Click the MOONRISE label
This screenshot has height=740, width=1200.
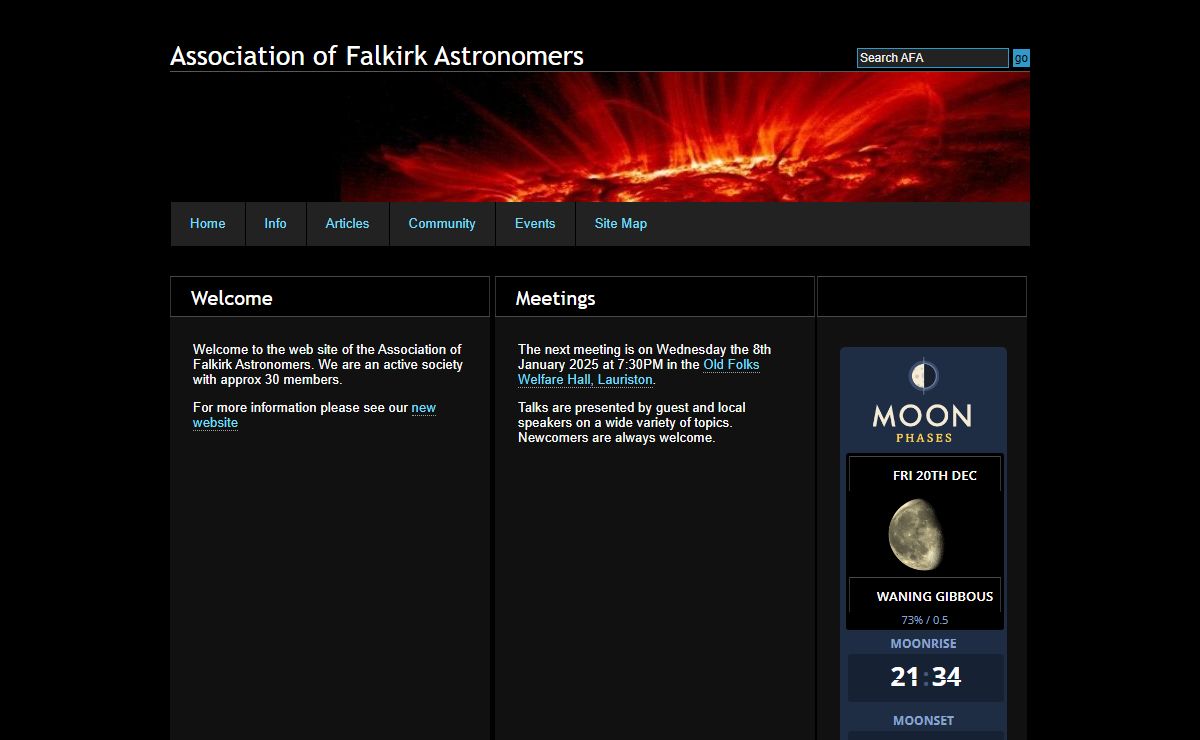924,644
